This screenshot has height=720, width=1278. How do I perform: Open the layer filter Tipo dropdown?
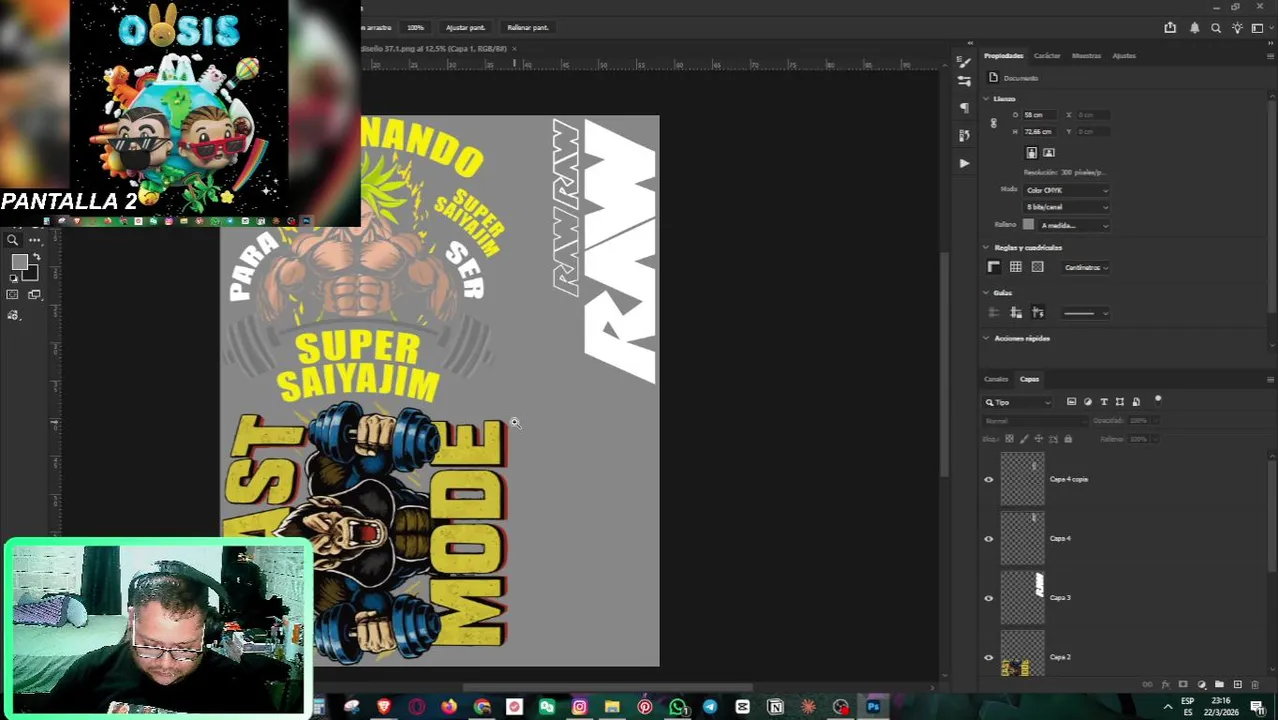pyautogui.click(x=1018, y=402)
